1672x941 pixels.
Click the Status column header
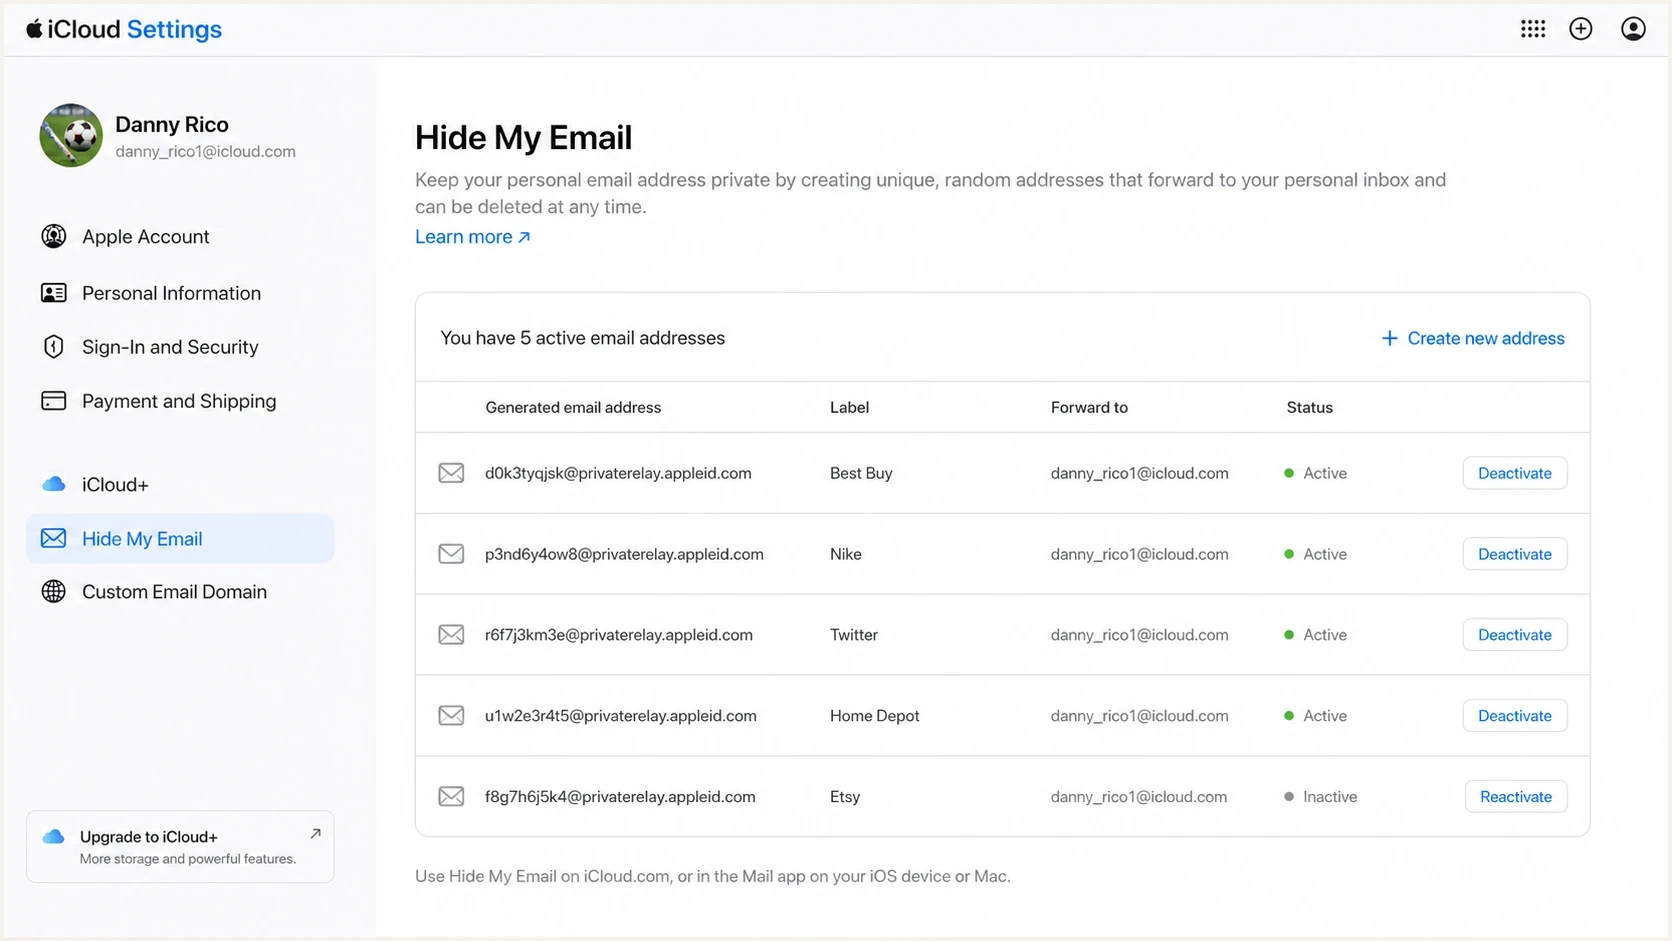1309,407
